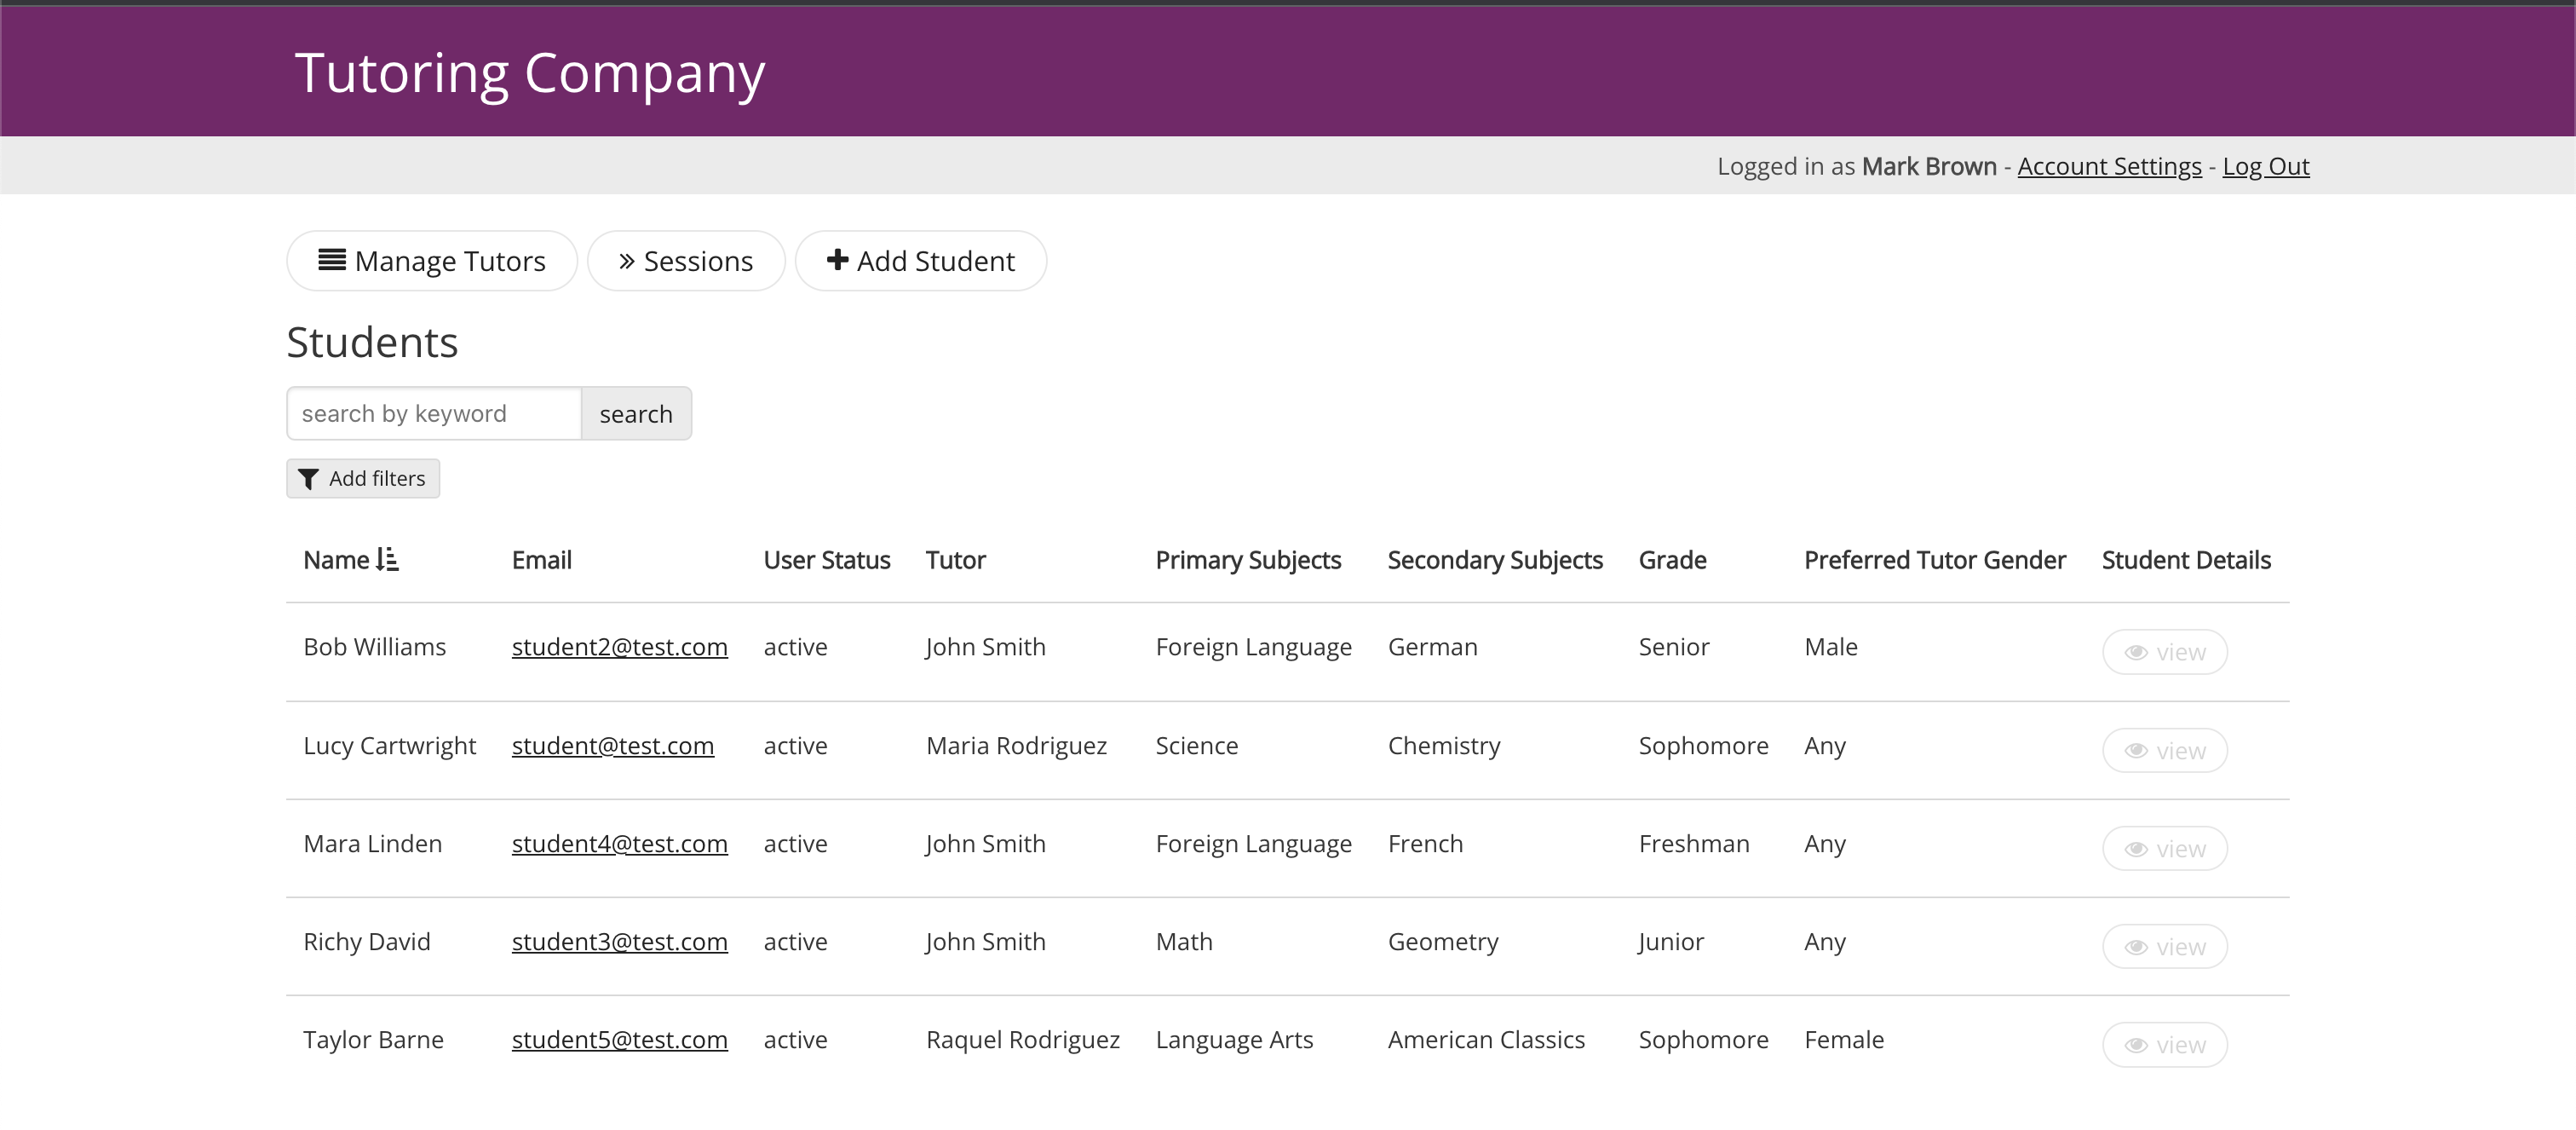Open Account Settings link
Screen dimensions: 2576x1130
pyautogui.click(x=2109, y=166)
